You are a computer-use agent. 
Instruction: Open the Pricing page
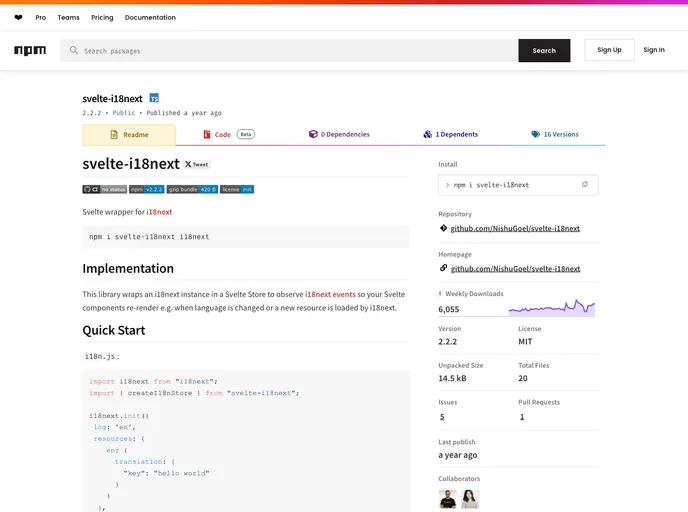102,18
